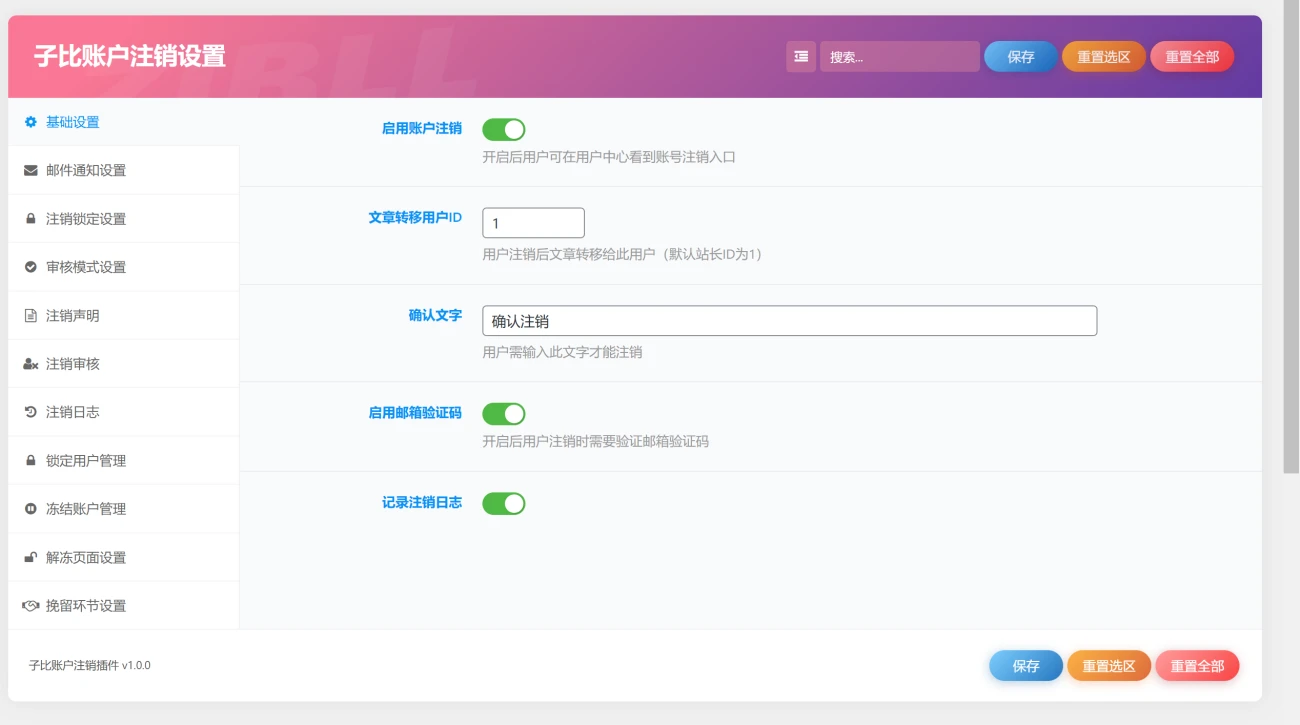Screen dimensions: 1300x725
Task: Click the eye icon for 挽留环节设置
Action: pos(30,605)
